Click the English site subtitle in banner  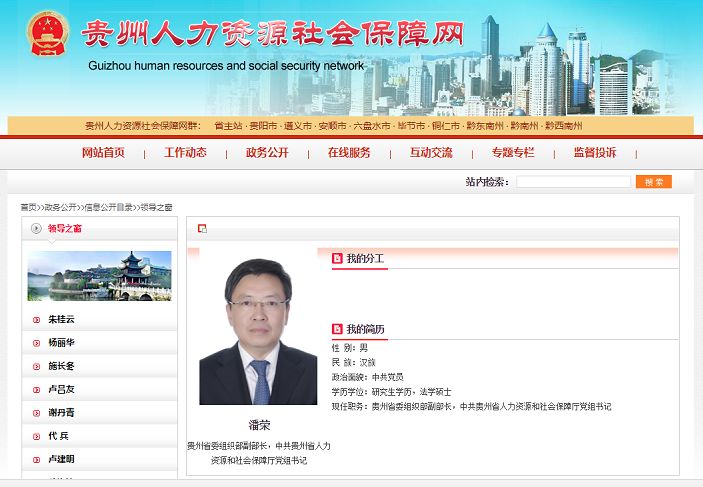226,66
